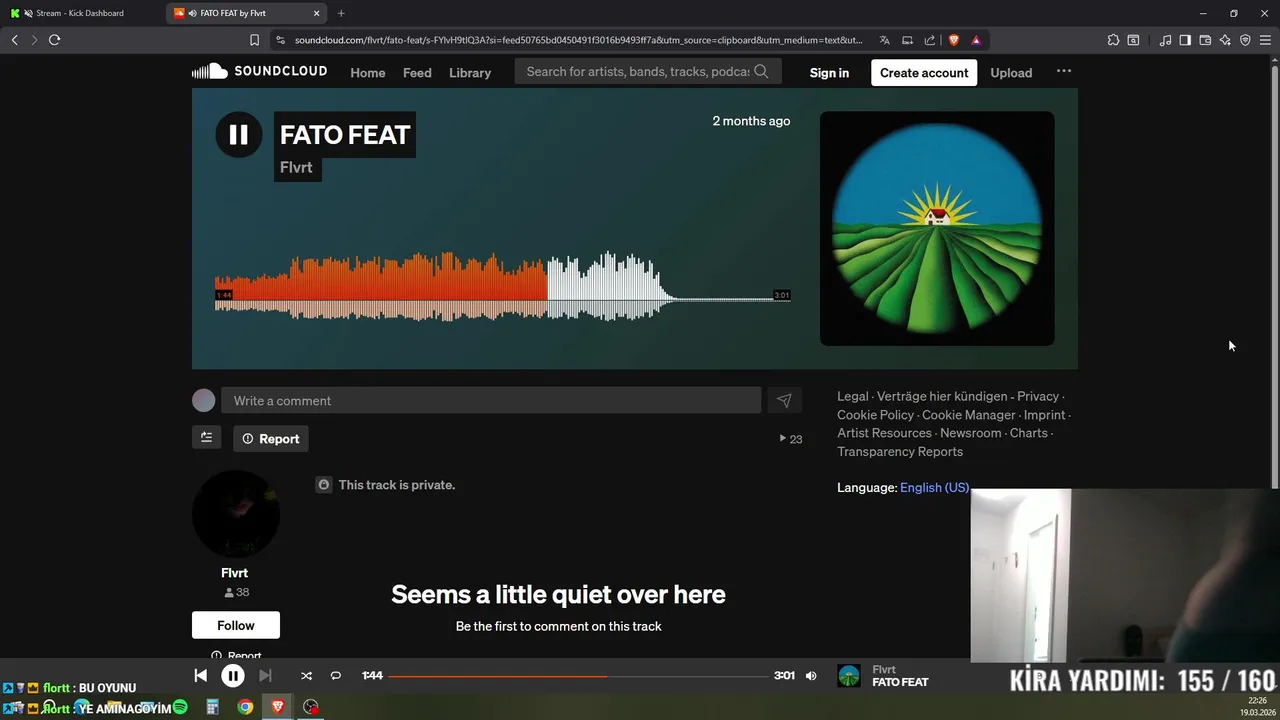Open the Library tab

[470, 72]
